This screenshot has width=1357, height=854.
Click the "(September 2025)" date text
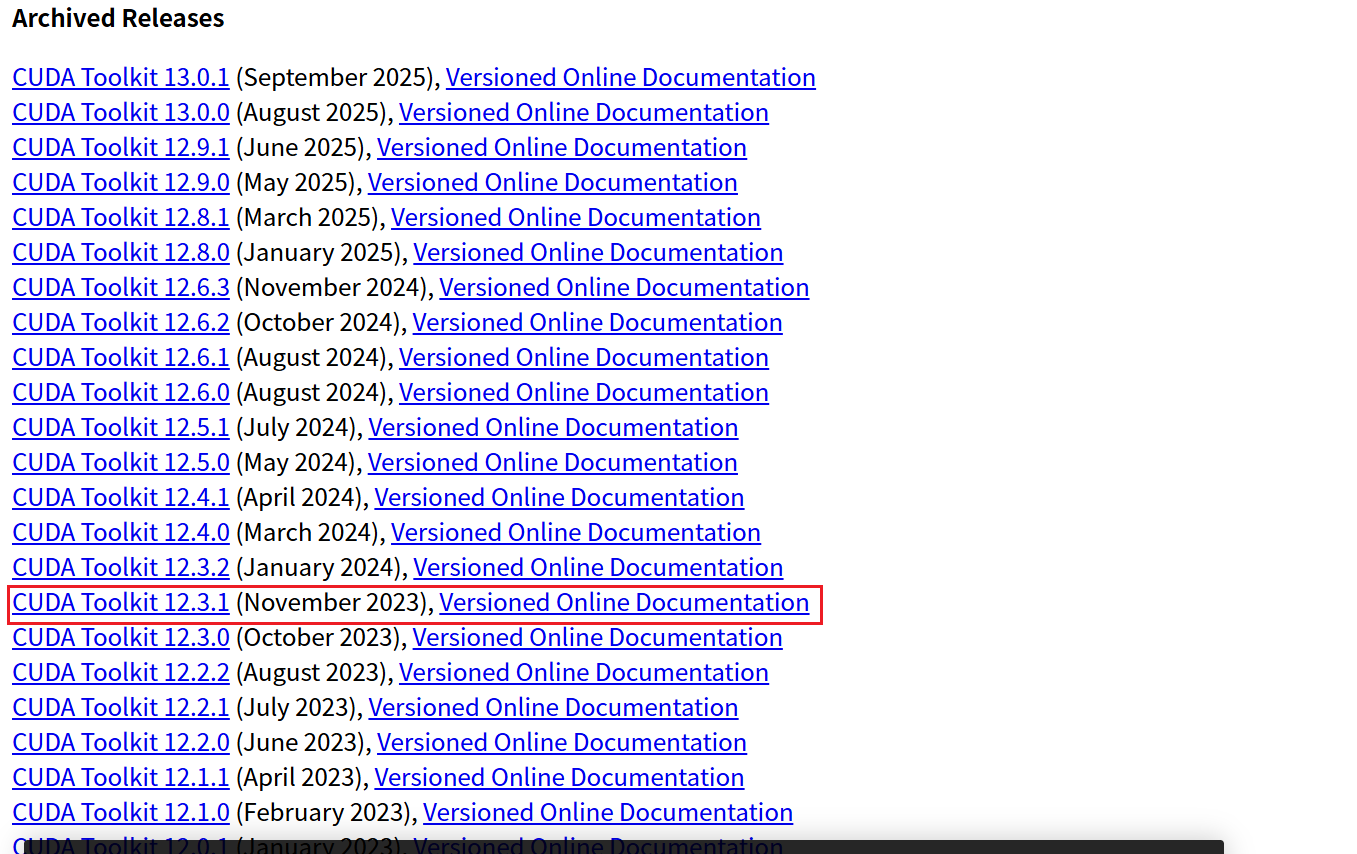[334, 77]
